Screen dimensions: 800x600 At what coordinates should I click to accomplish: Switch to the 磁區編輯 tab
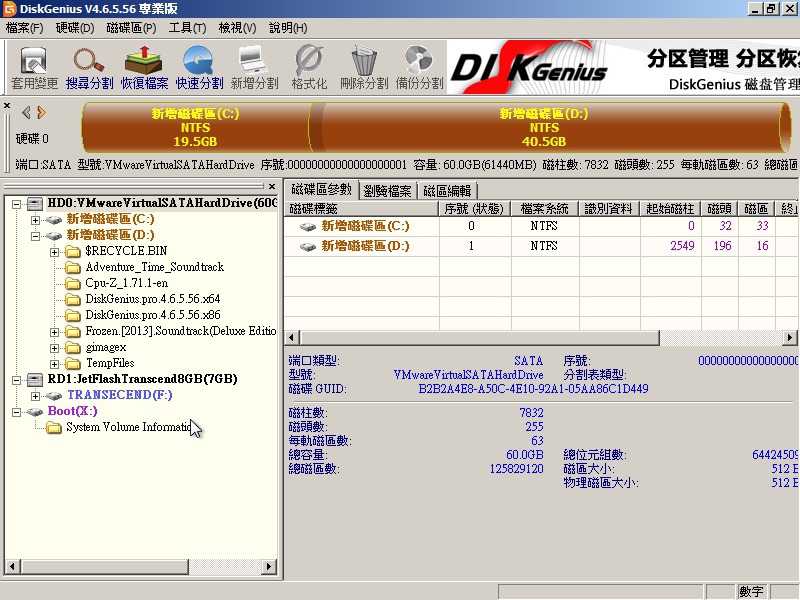coord(446,190)
